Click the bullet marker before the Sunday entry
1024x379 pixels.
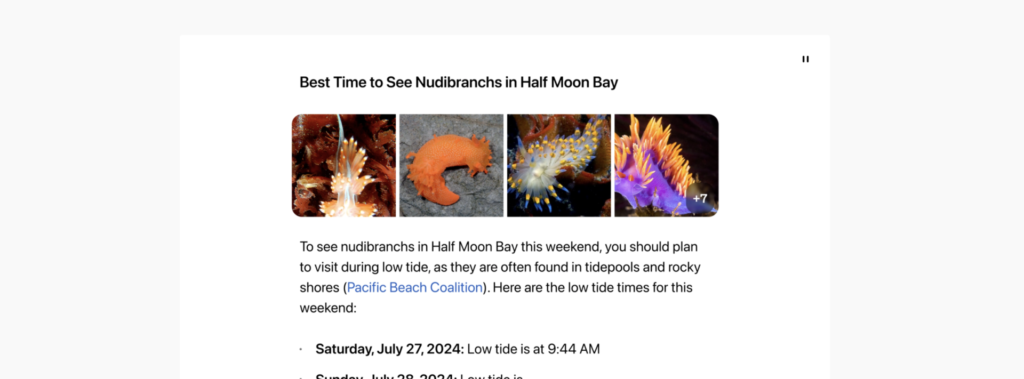click(301, 377)
